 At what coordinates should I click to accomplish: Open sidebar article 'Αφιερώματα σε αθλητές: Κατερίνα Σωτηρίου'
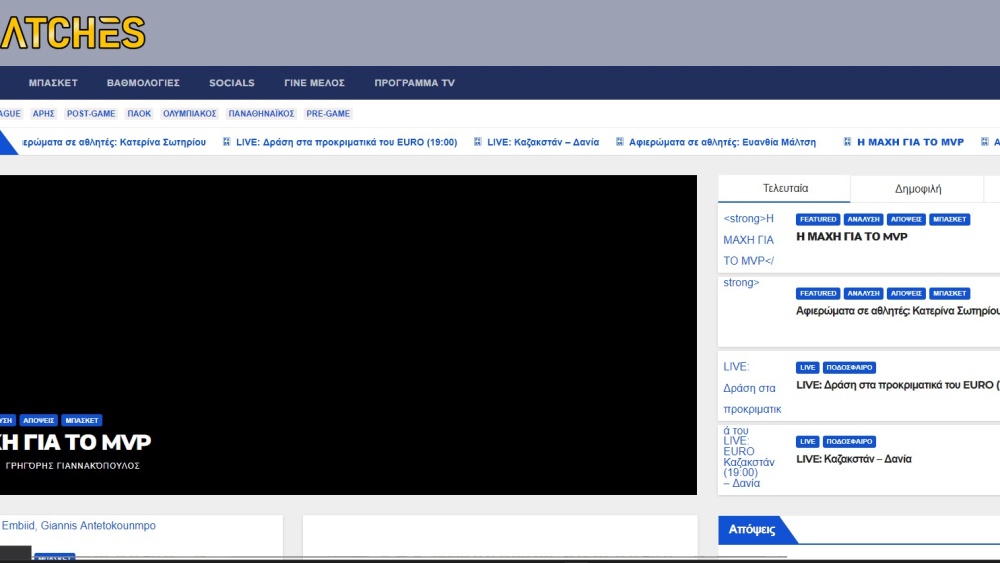[897, 311]
